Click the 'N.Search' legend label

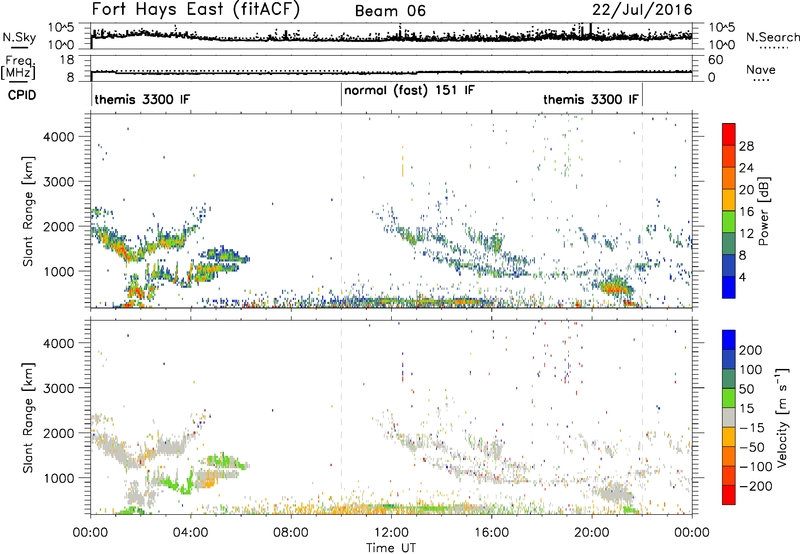[x=772, y=37]
